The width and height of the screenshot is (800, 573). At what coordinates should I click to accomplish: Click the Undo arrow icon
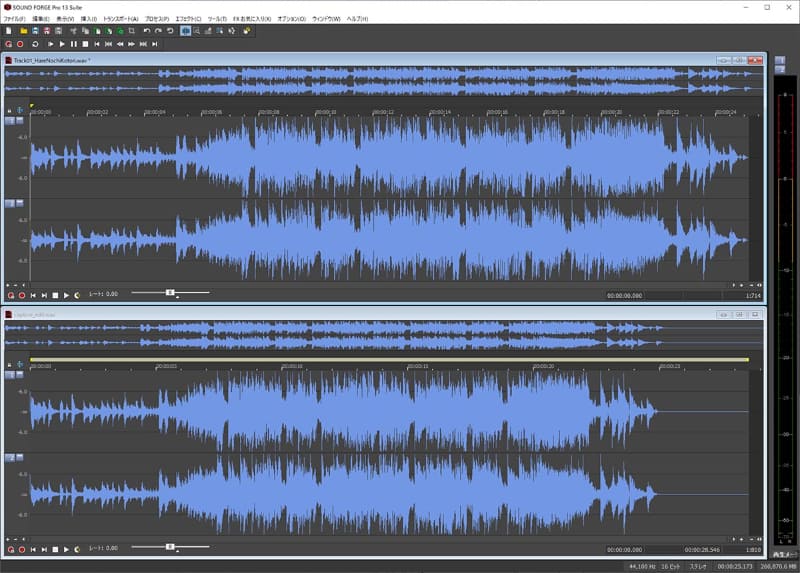(x=147, y=31)
